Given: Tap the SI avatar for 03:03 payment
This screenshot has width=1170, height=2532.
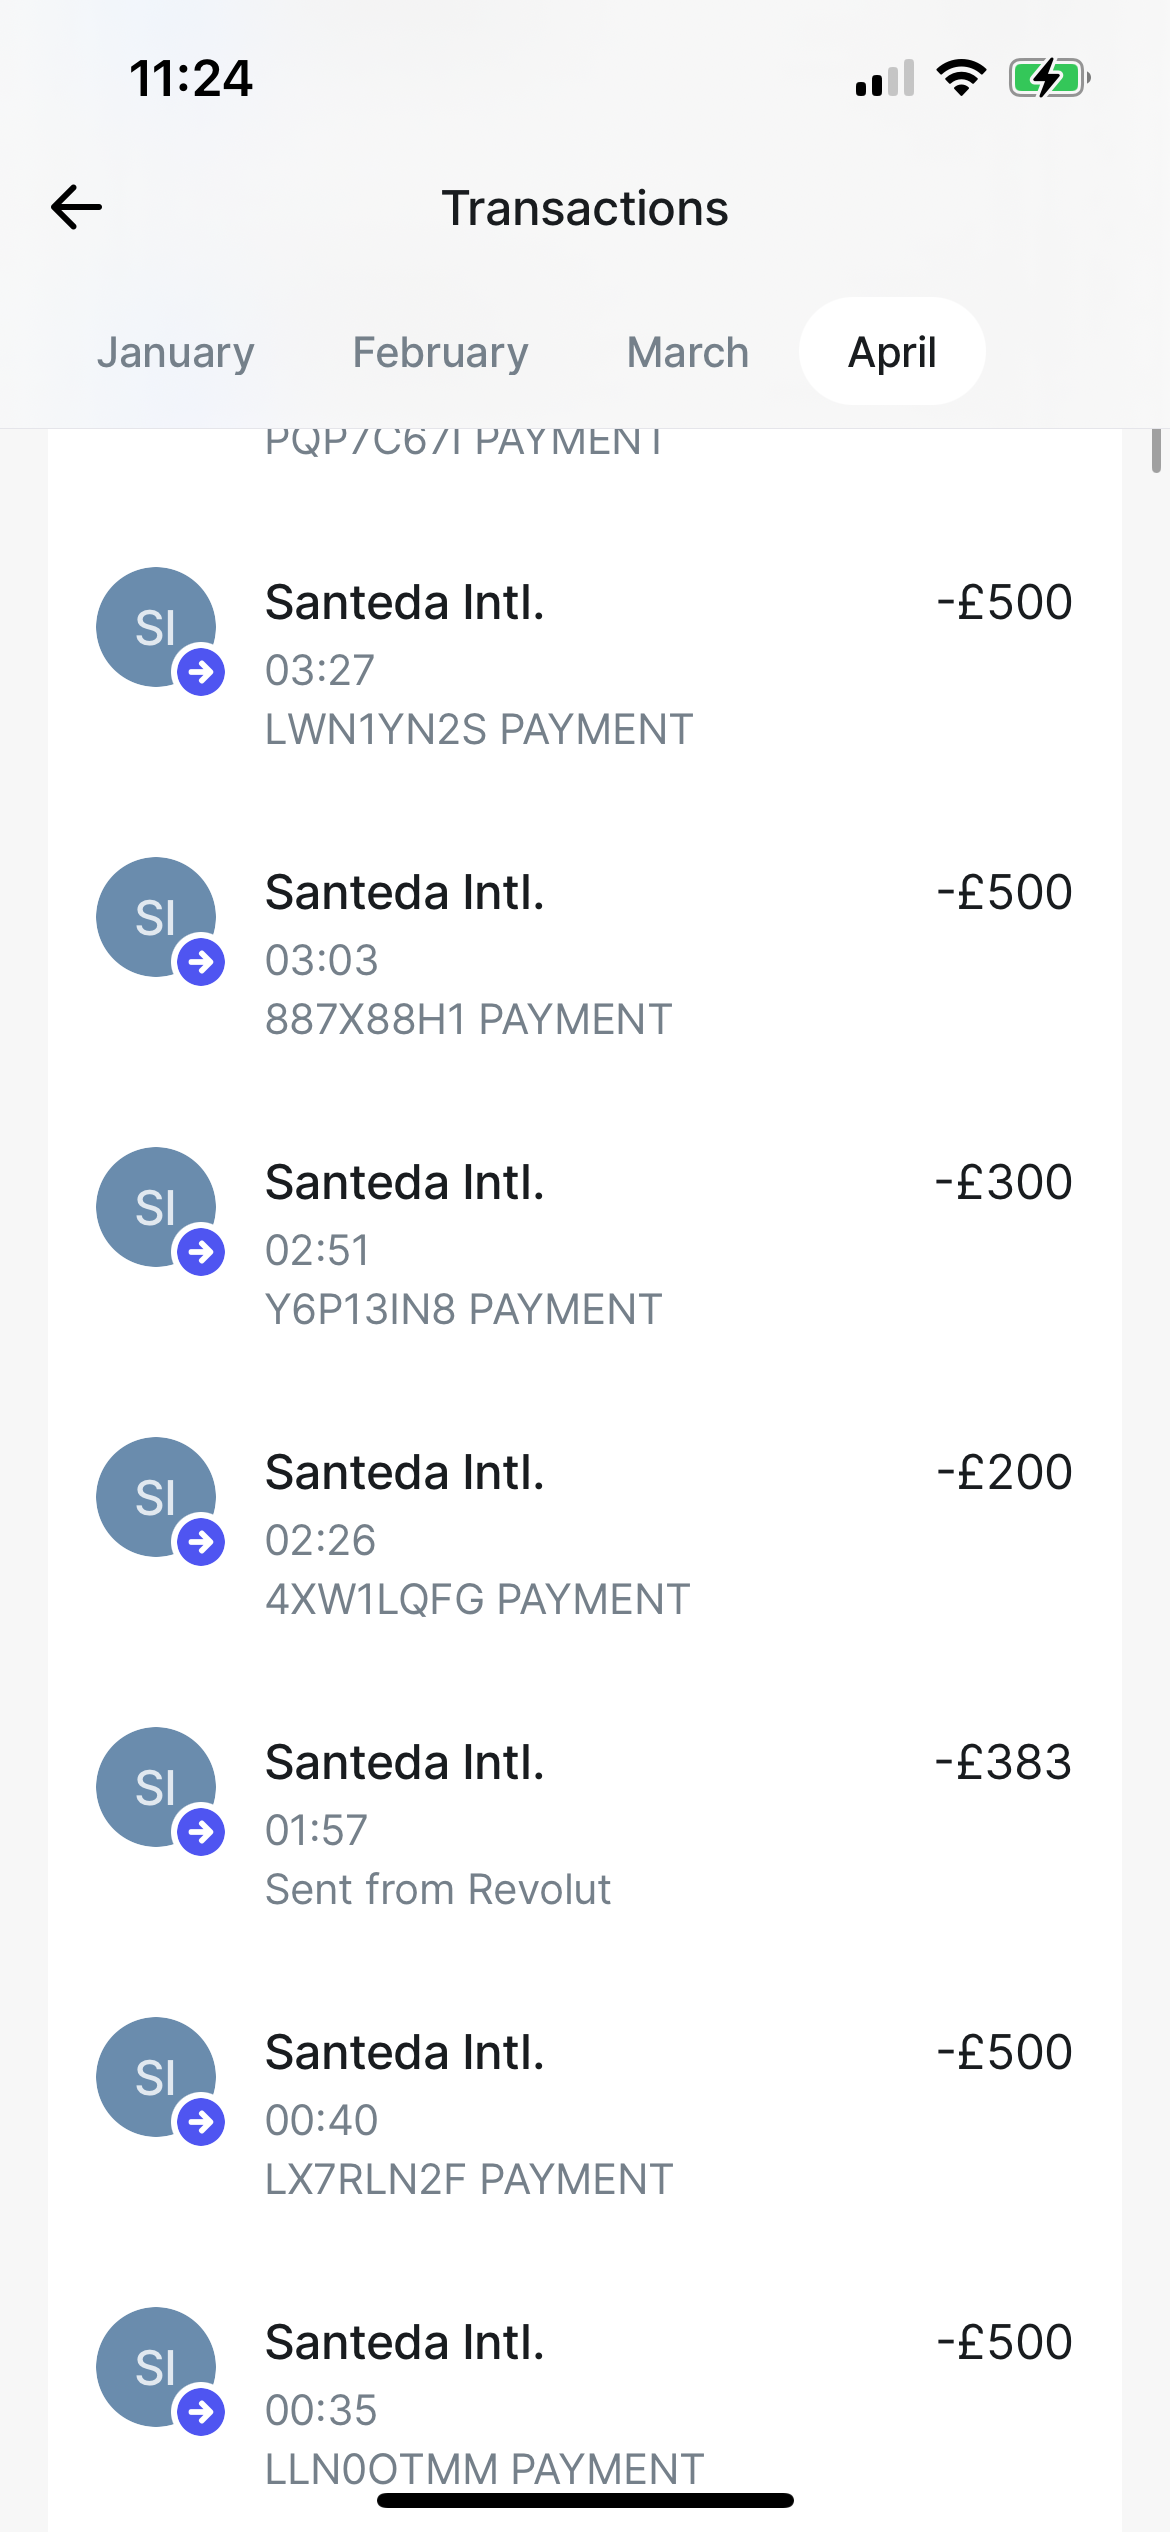Looking at the screenshot, I should click(x=156, y=917).
